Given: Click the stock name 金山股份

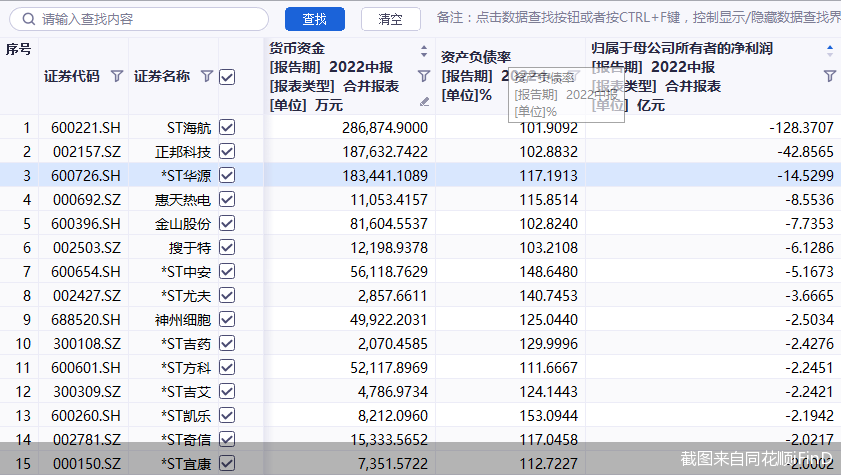Looking at the screenshot, I should click(183, 224).
